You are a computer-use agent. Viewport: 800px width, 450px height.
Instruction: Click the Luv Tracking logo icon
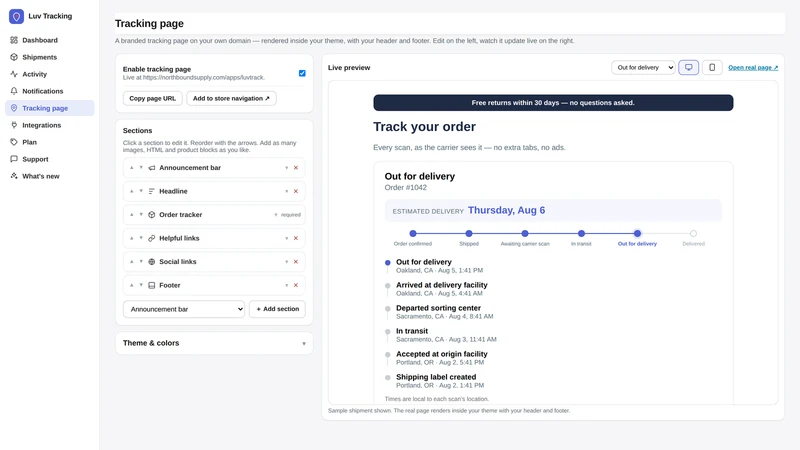[x=16, y=16]
